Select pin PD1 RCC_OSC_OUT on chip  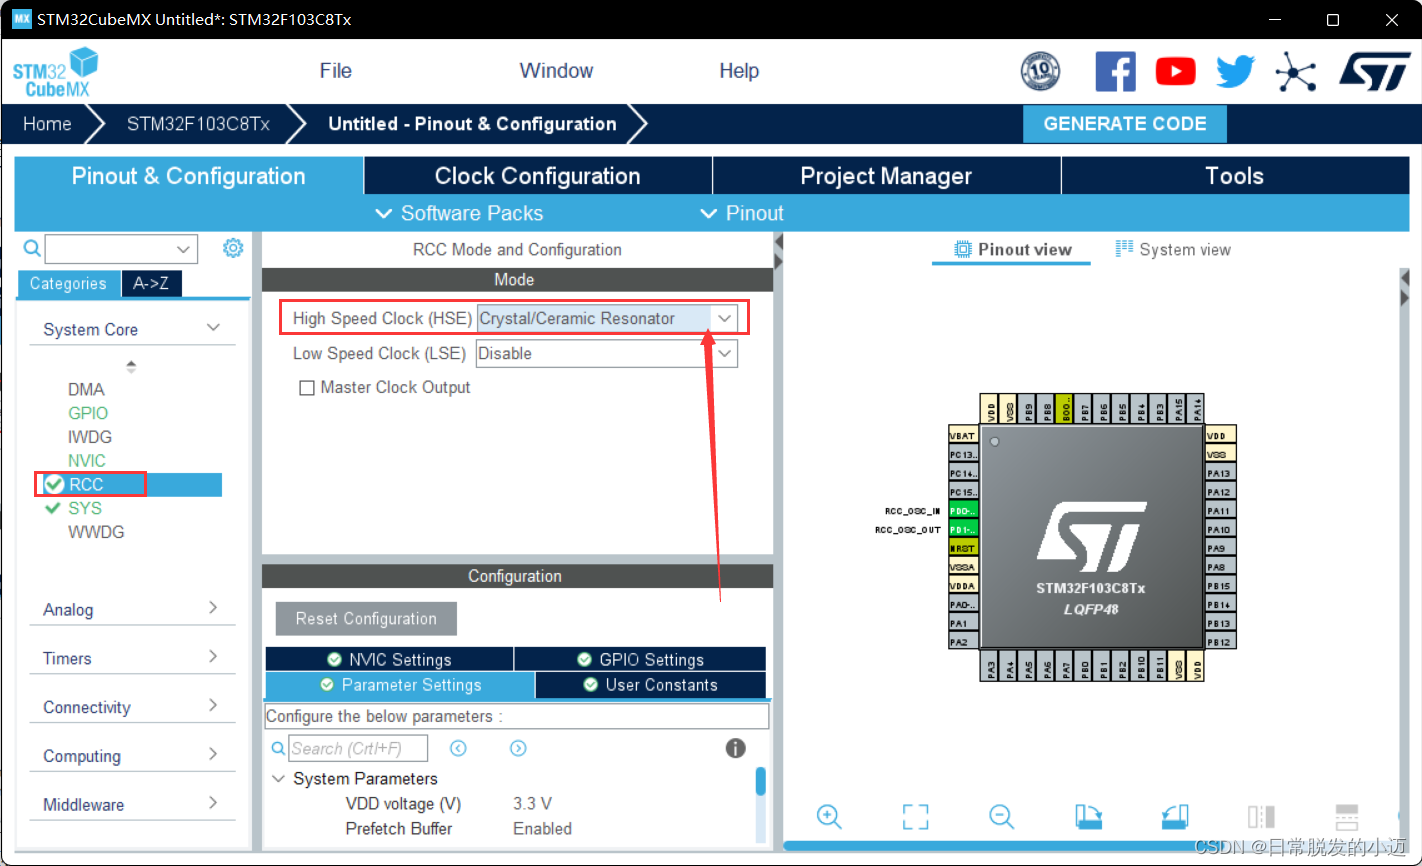(x=963, y=530)
